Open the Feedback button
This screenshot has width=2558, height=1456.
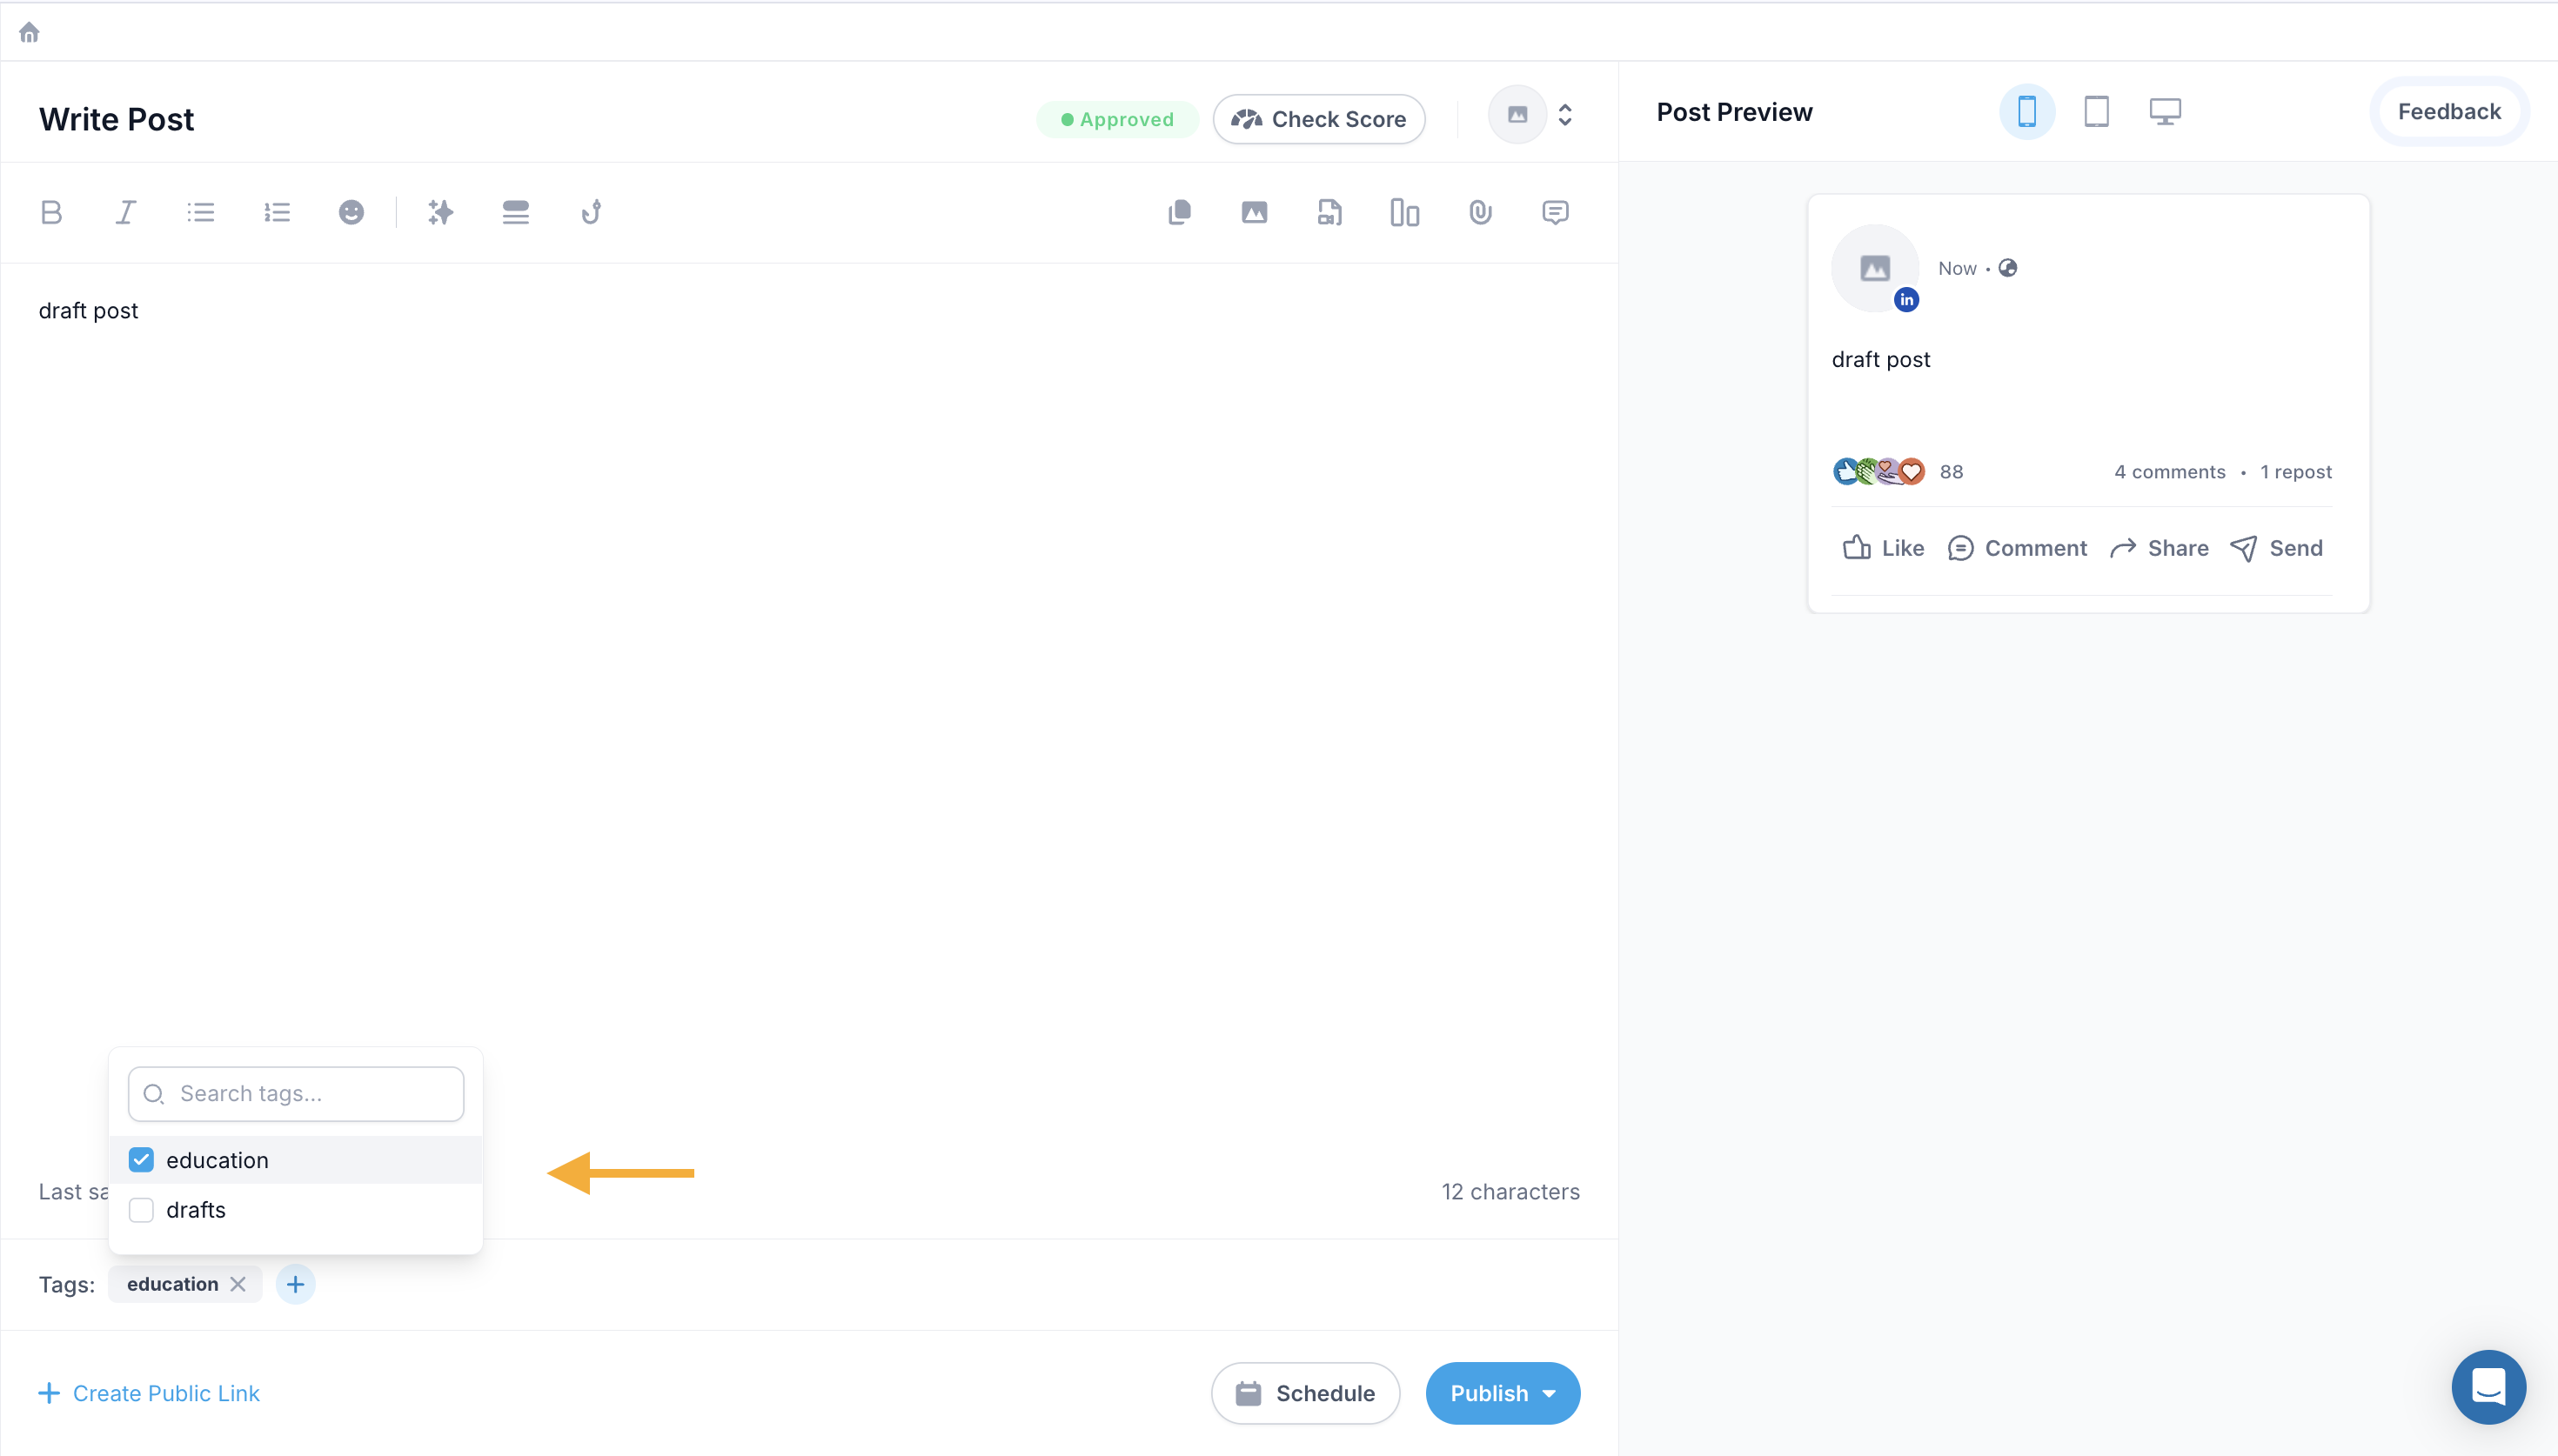coord(2449,111)
